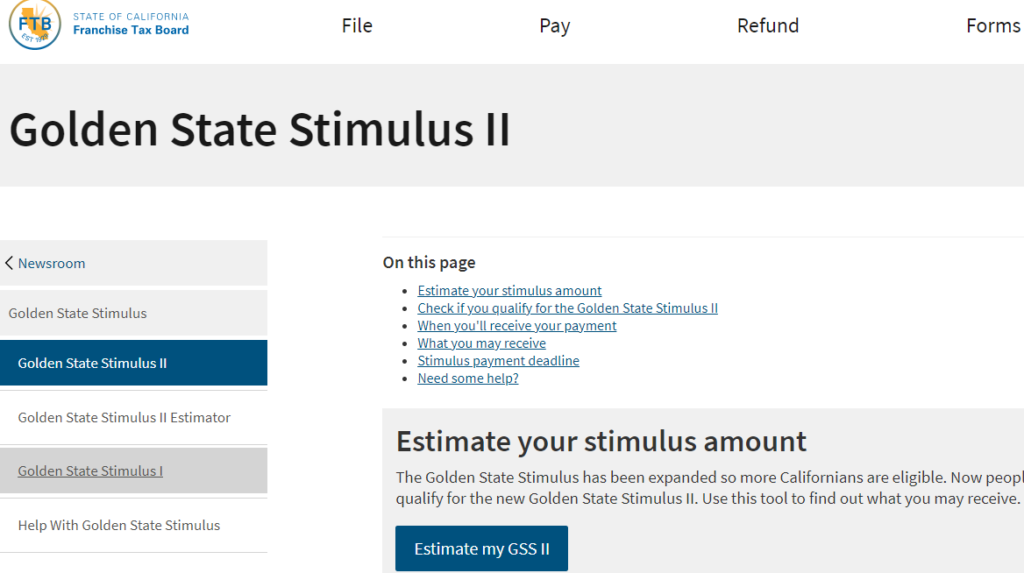Select Golden State Stimulus in the sidebar
This screenshot has width=1024, height=573.
[x=78, y=313]
